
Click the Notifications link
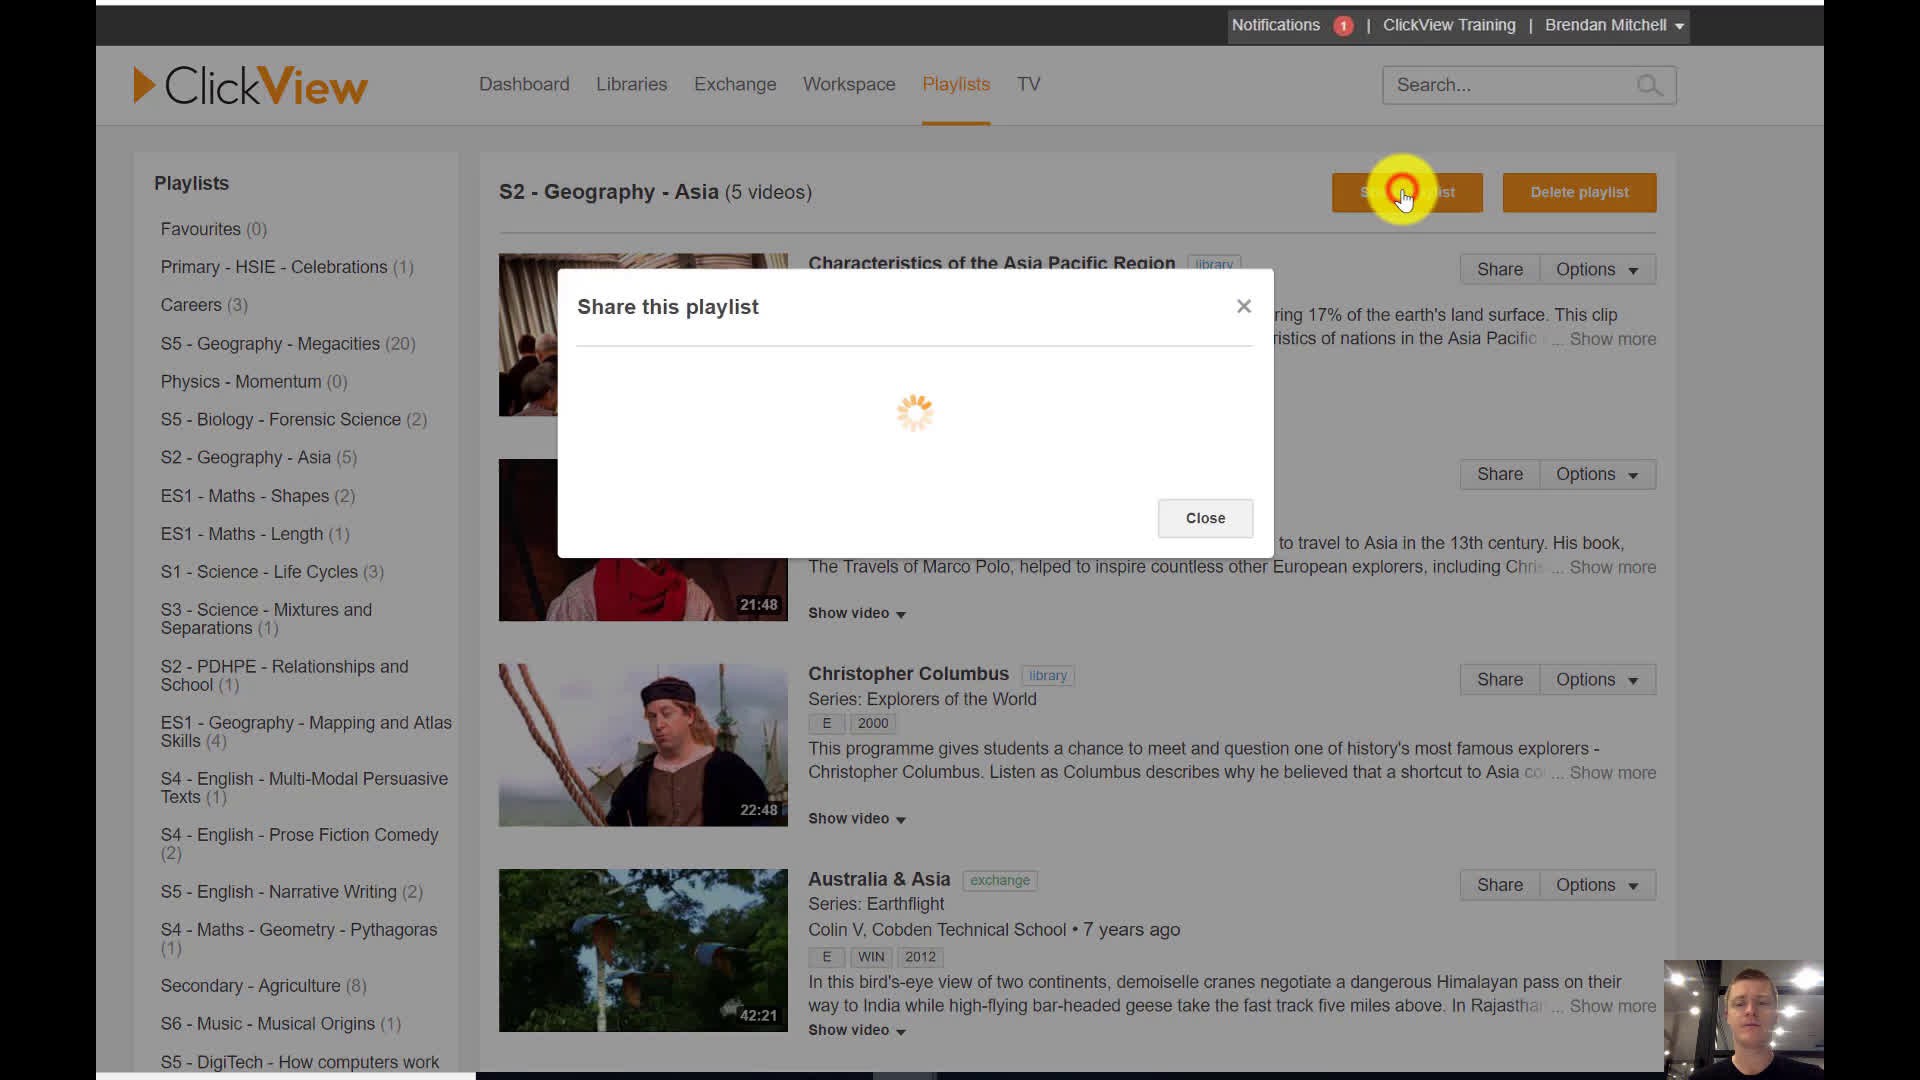pyautogui.click(x=1275, y=25)
